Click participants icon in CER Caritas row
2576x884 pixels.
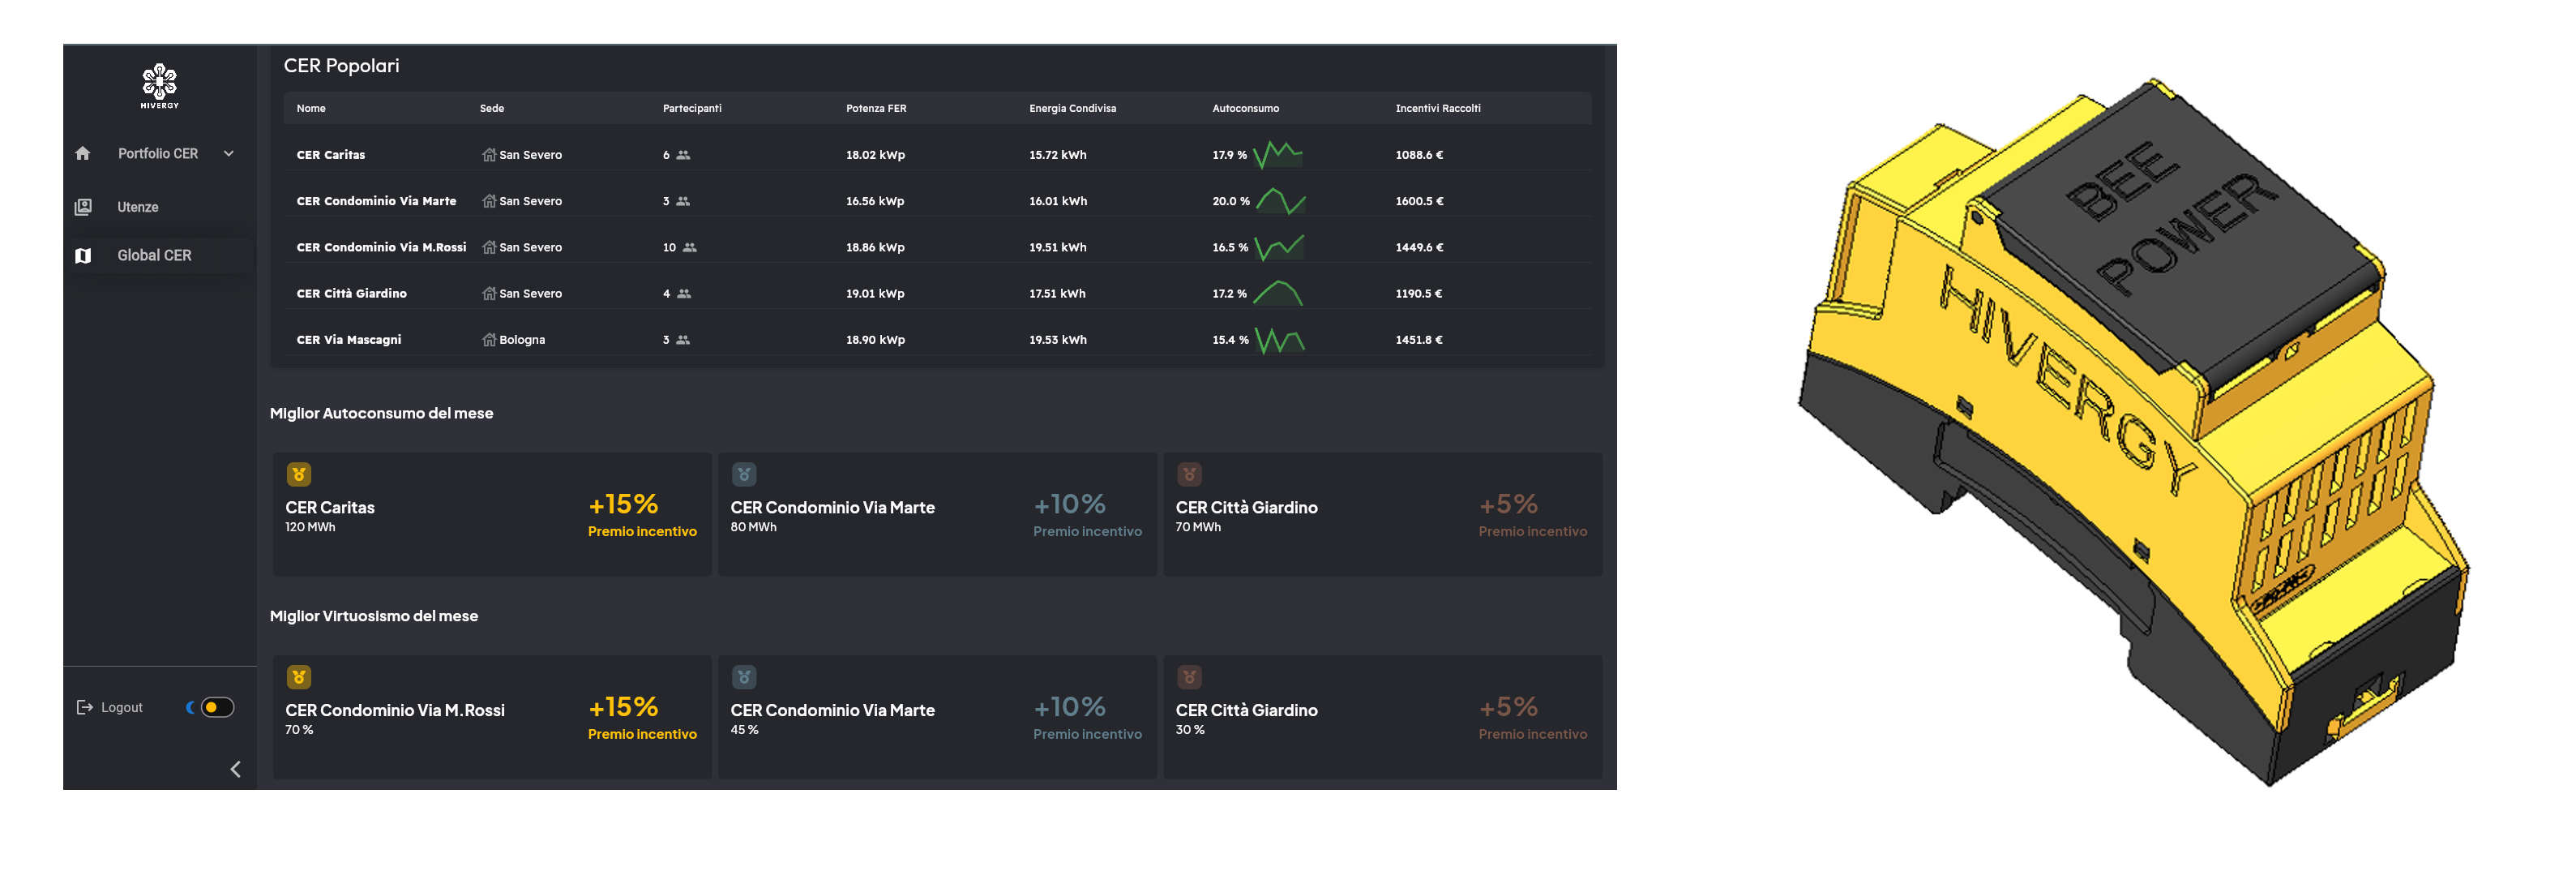[x=683, y=155]
